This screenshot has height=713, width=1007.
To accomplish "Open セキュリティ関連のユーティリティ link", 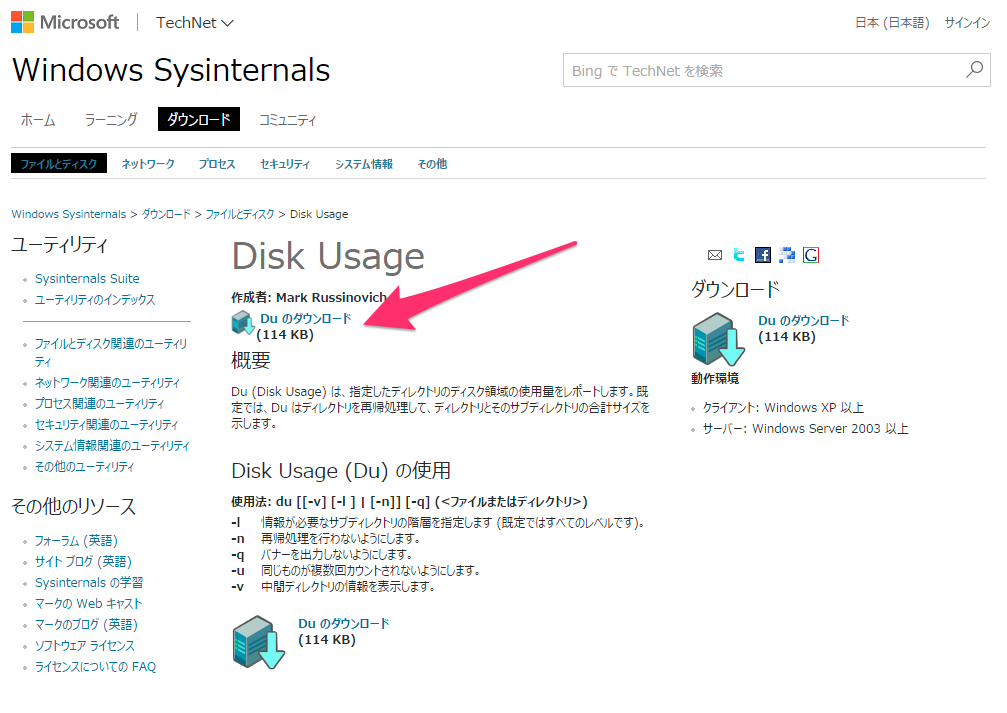I will [107, 424].
